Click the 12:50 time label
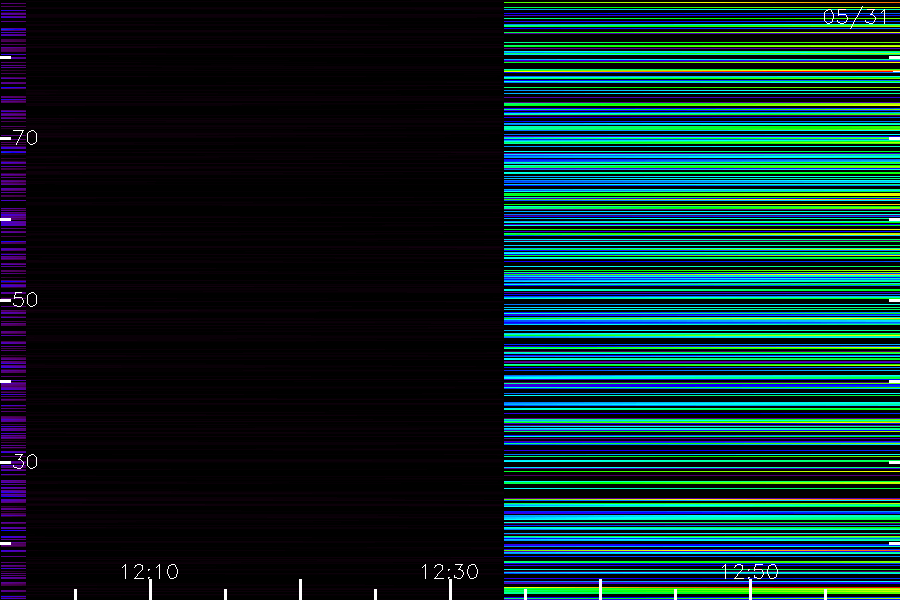 click(x=750, y=571)
